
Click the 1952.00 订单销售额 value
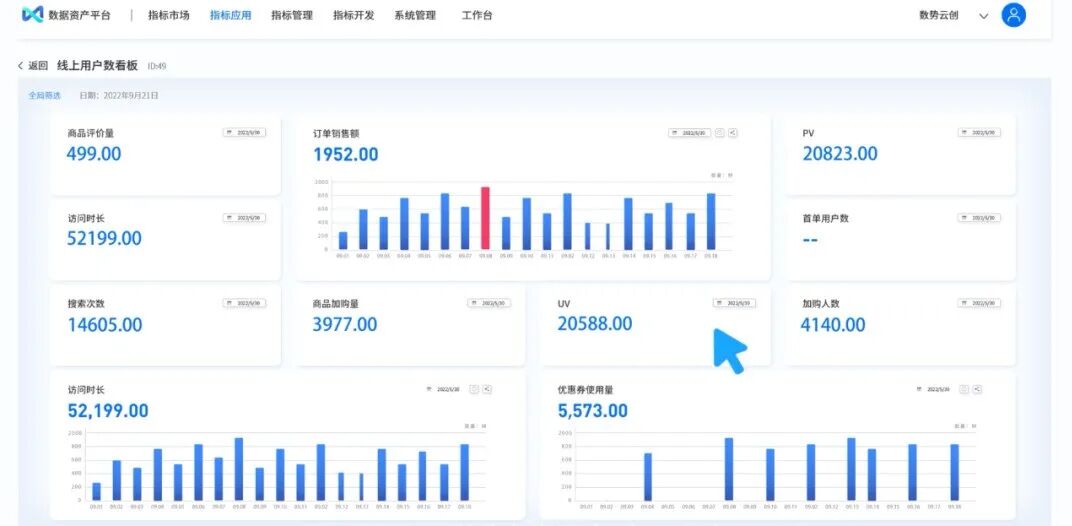point(346,155)
